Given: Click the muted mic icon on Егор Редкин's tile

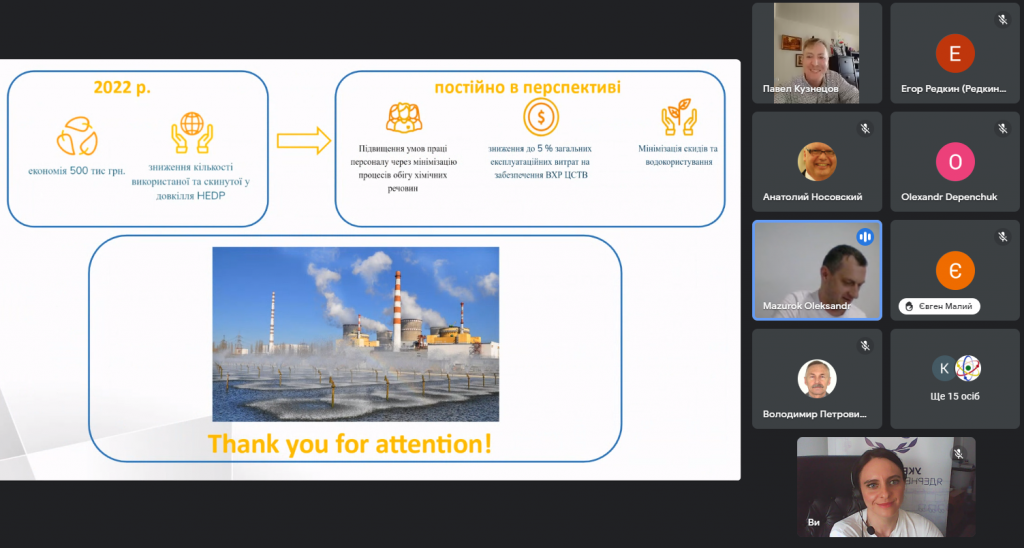Looking at the screenshot, I should click(x=1002, y=20).
